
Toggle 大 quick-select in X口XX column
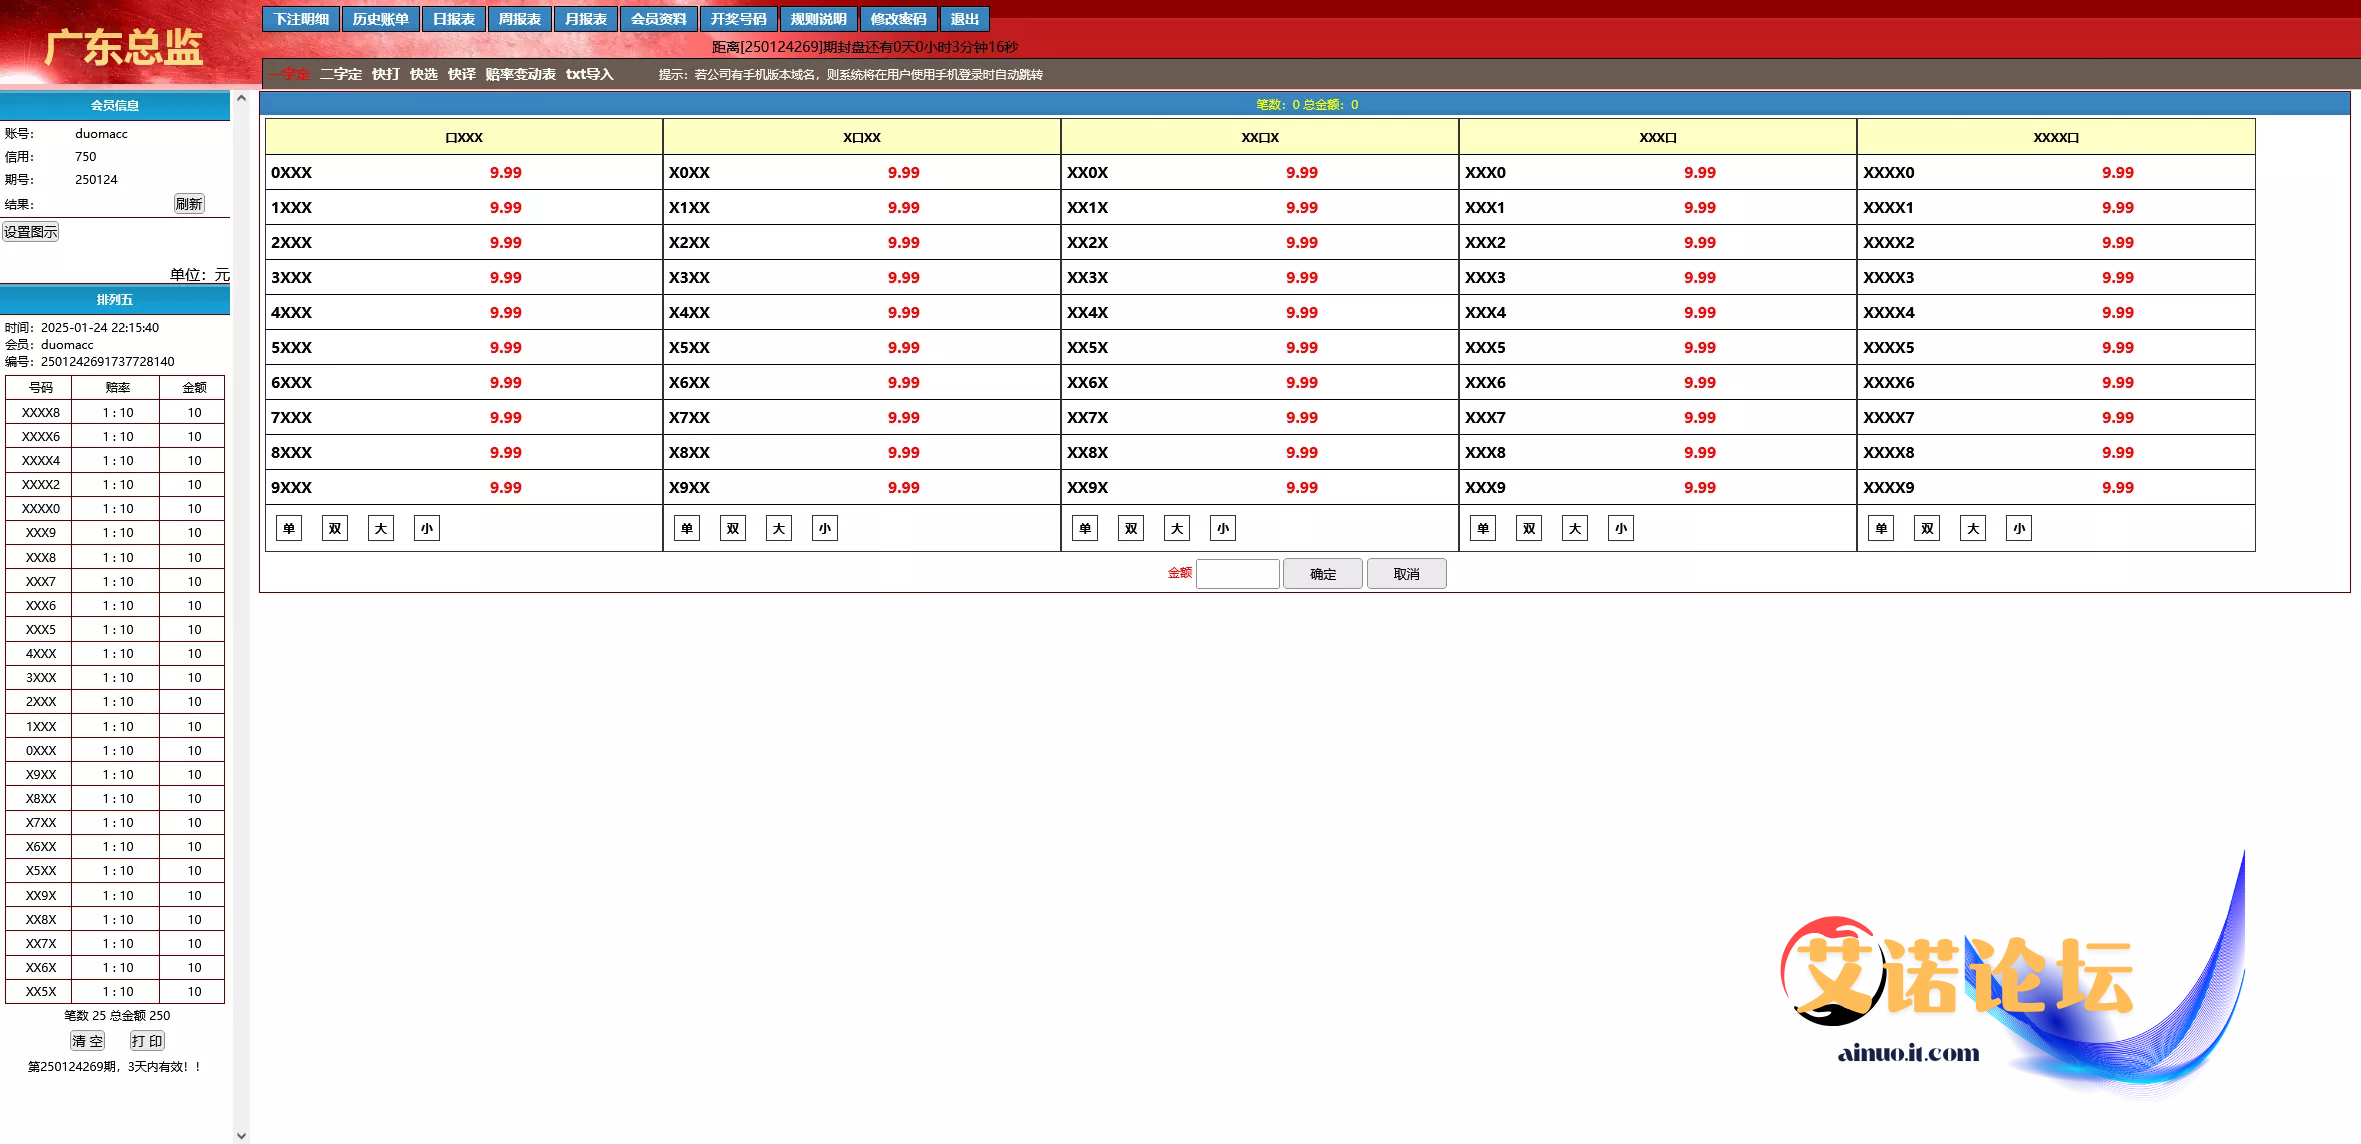point(779,528)
